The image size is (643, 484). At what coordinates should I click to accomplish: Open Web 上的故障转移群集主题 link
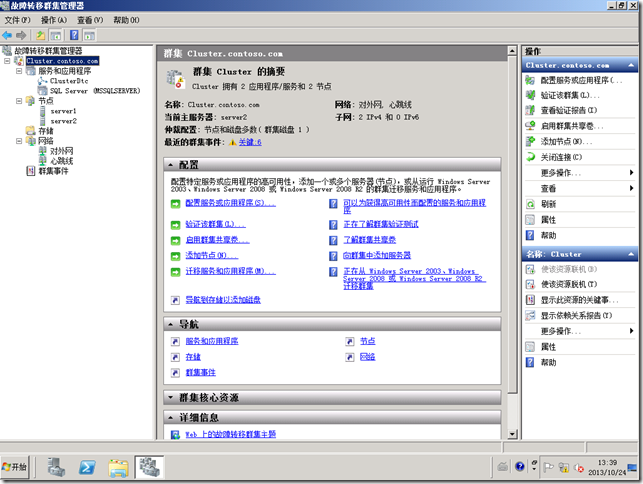pyautogui.click(x=230, y=434)
